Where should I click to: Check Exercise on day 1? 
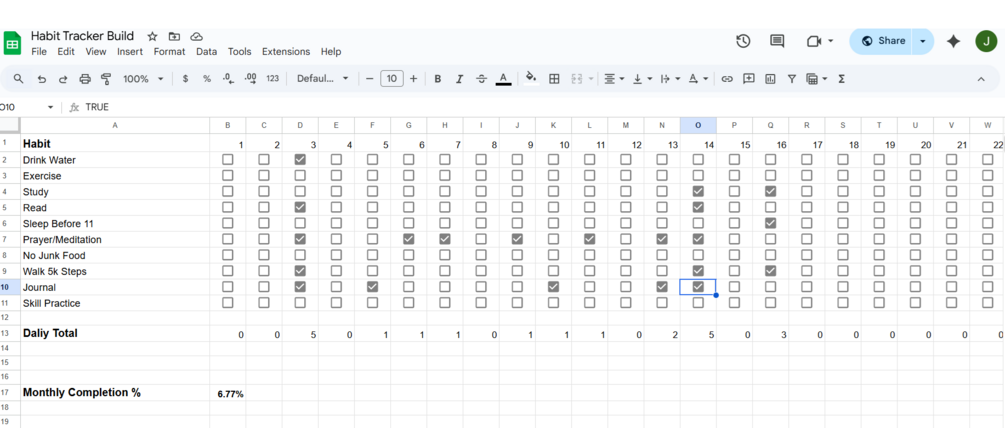point(228,176)
